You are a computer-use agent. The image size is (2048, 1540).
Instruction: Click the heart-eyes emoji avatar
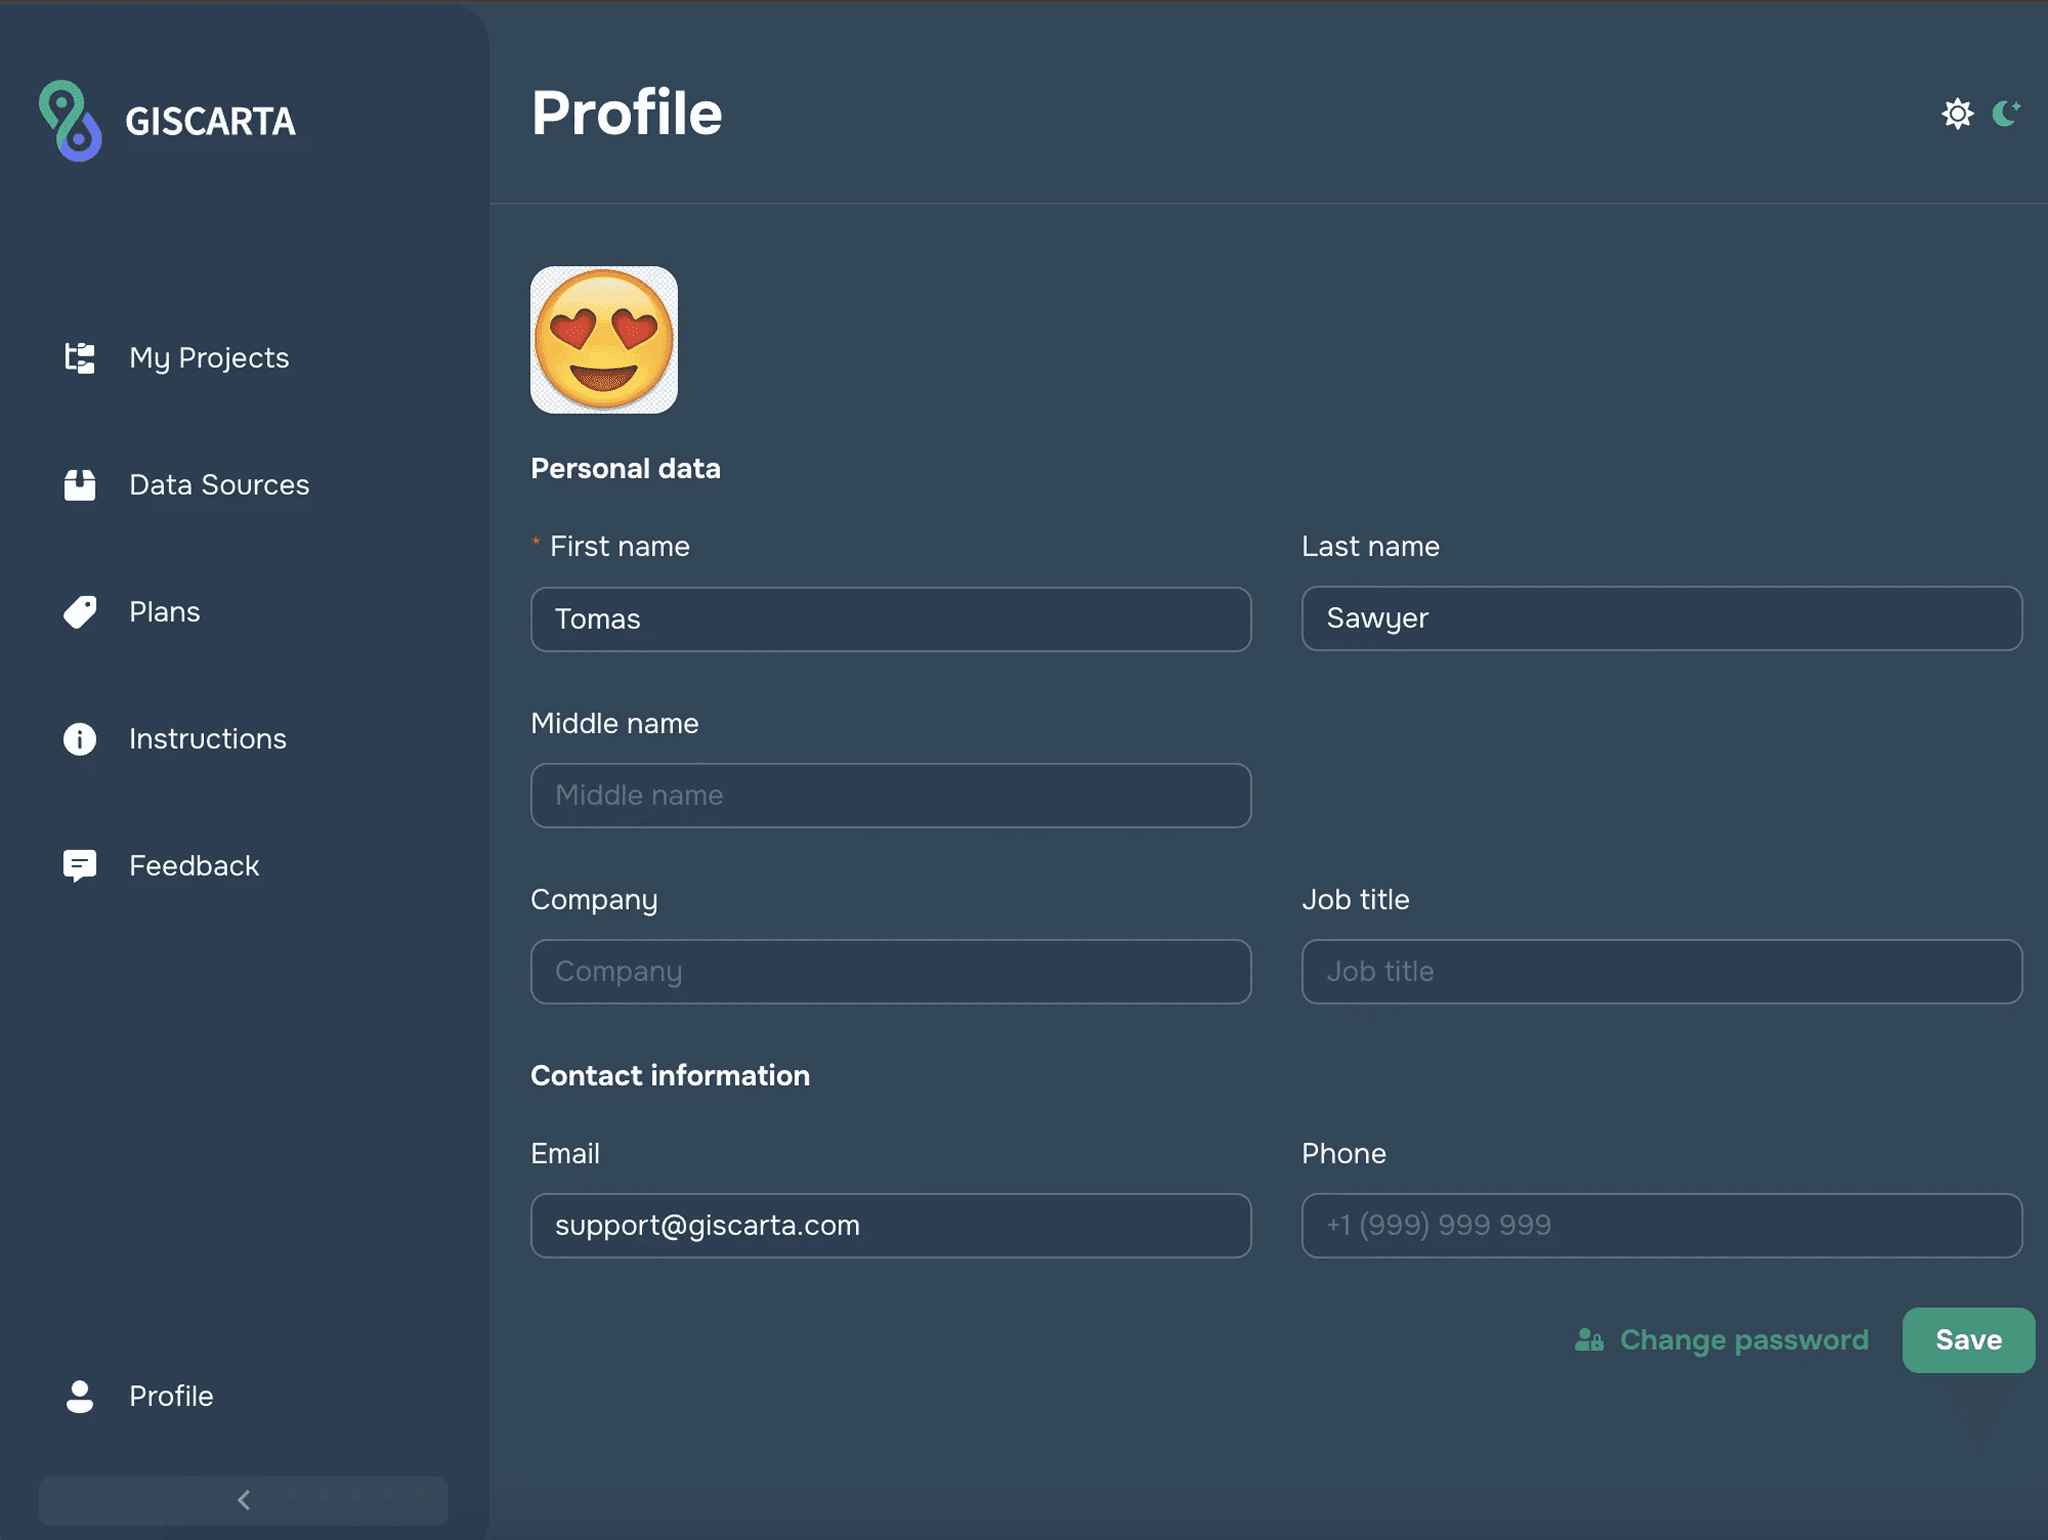tap(604, 340)
